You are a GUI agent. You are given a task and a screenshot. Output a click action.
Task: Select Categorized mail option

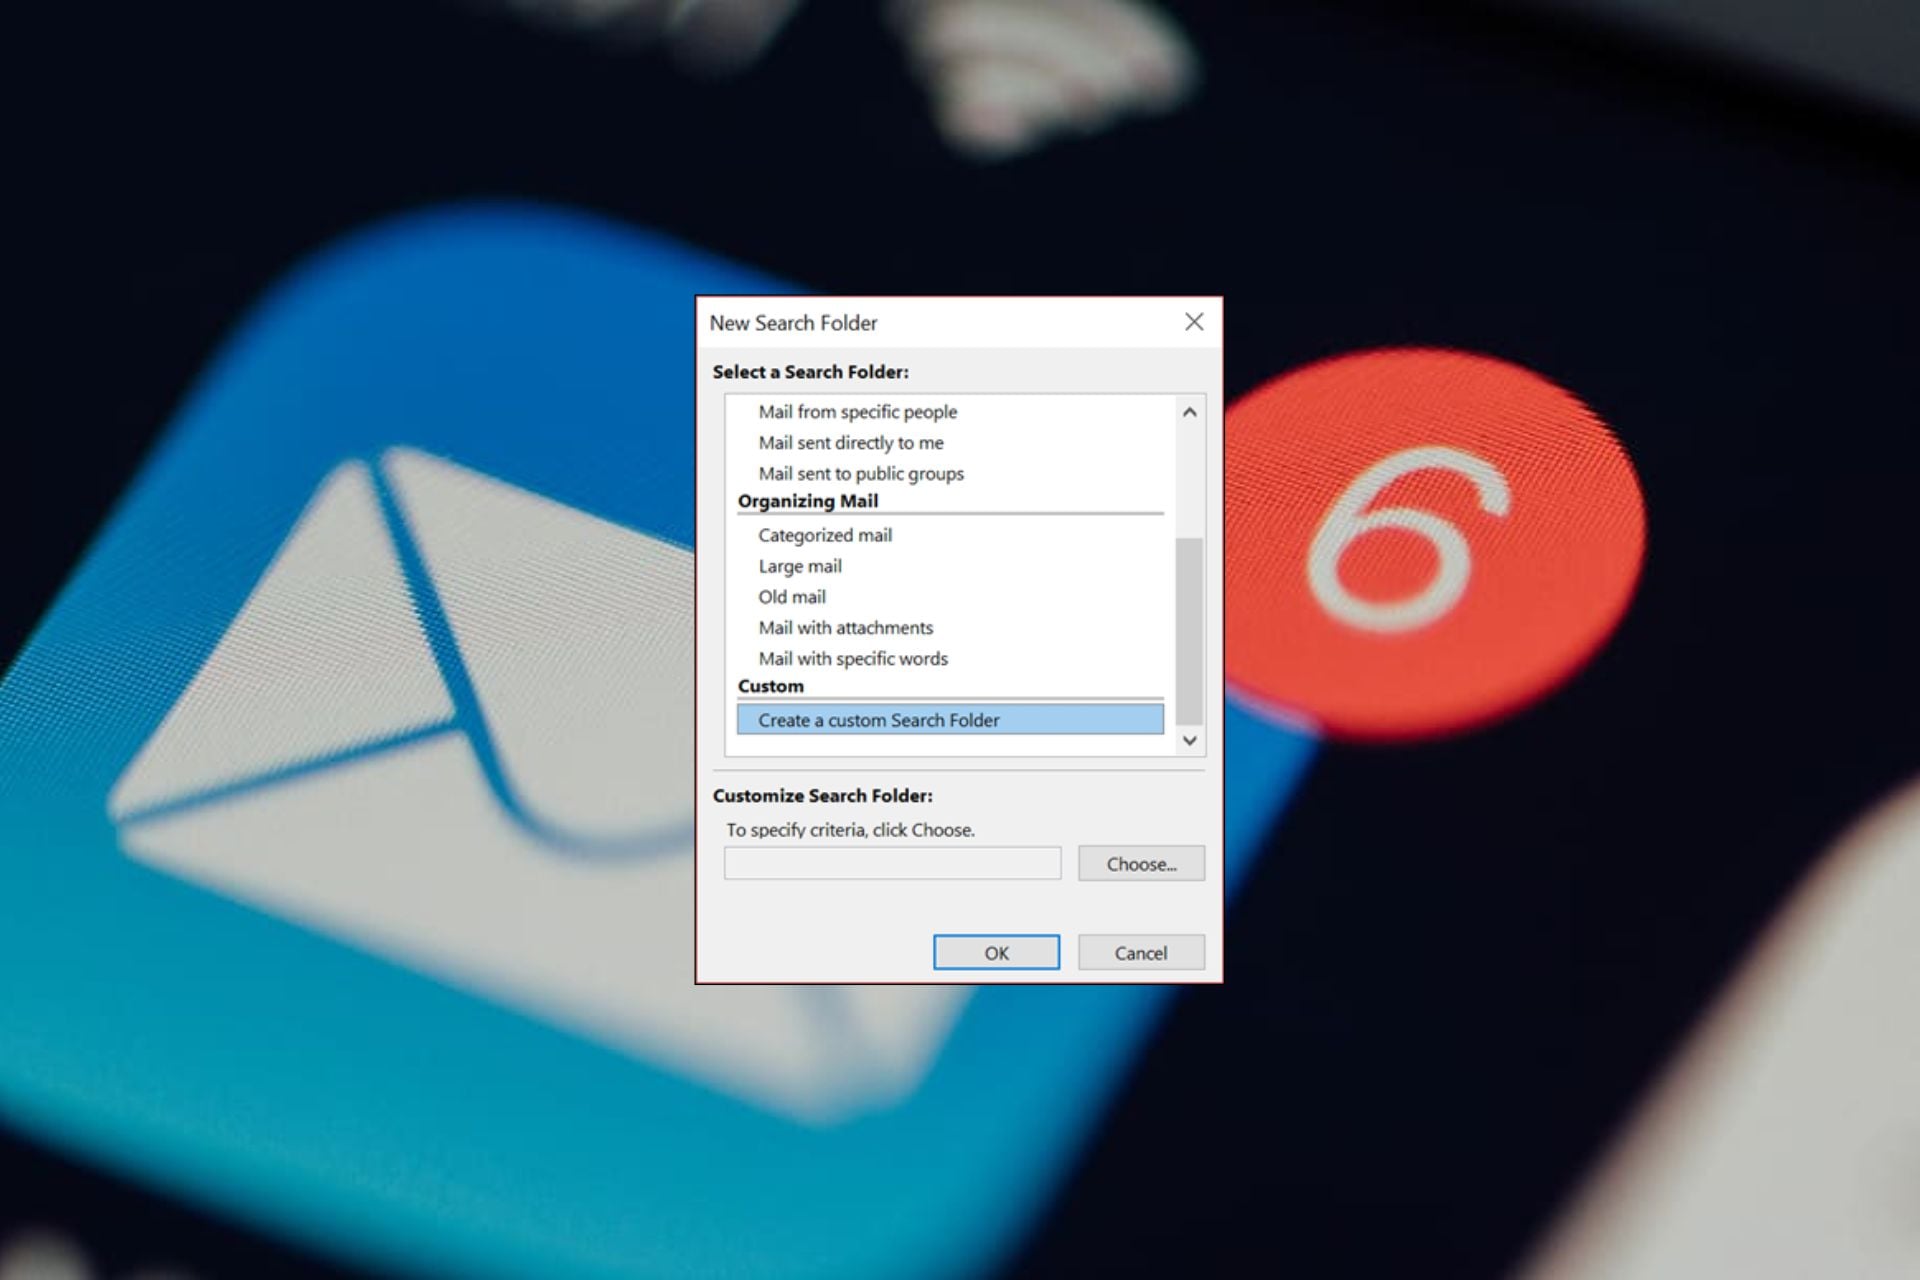click(x=824, y=535)
